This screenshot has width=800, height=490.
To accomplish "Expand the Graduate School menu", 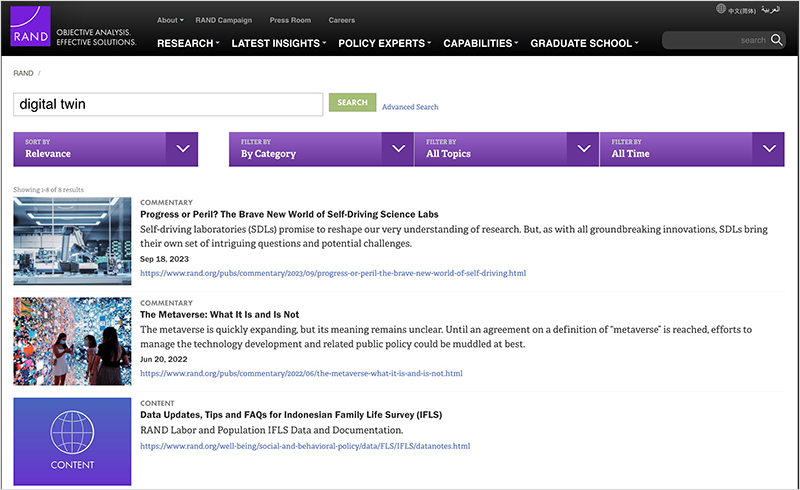I will pos(584,43).
